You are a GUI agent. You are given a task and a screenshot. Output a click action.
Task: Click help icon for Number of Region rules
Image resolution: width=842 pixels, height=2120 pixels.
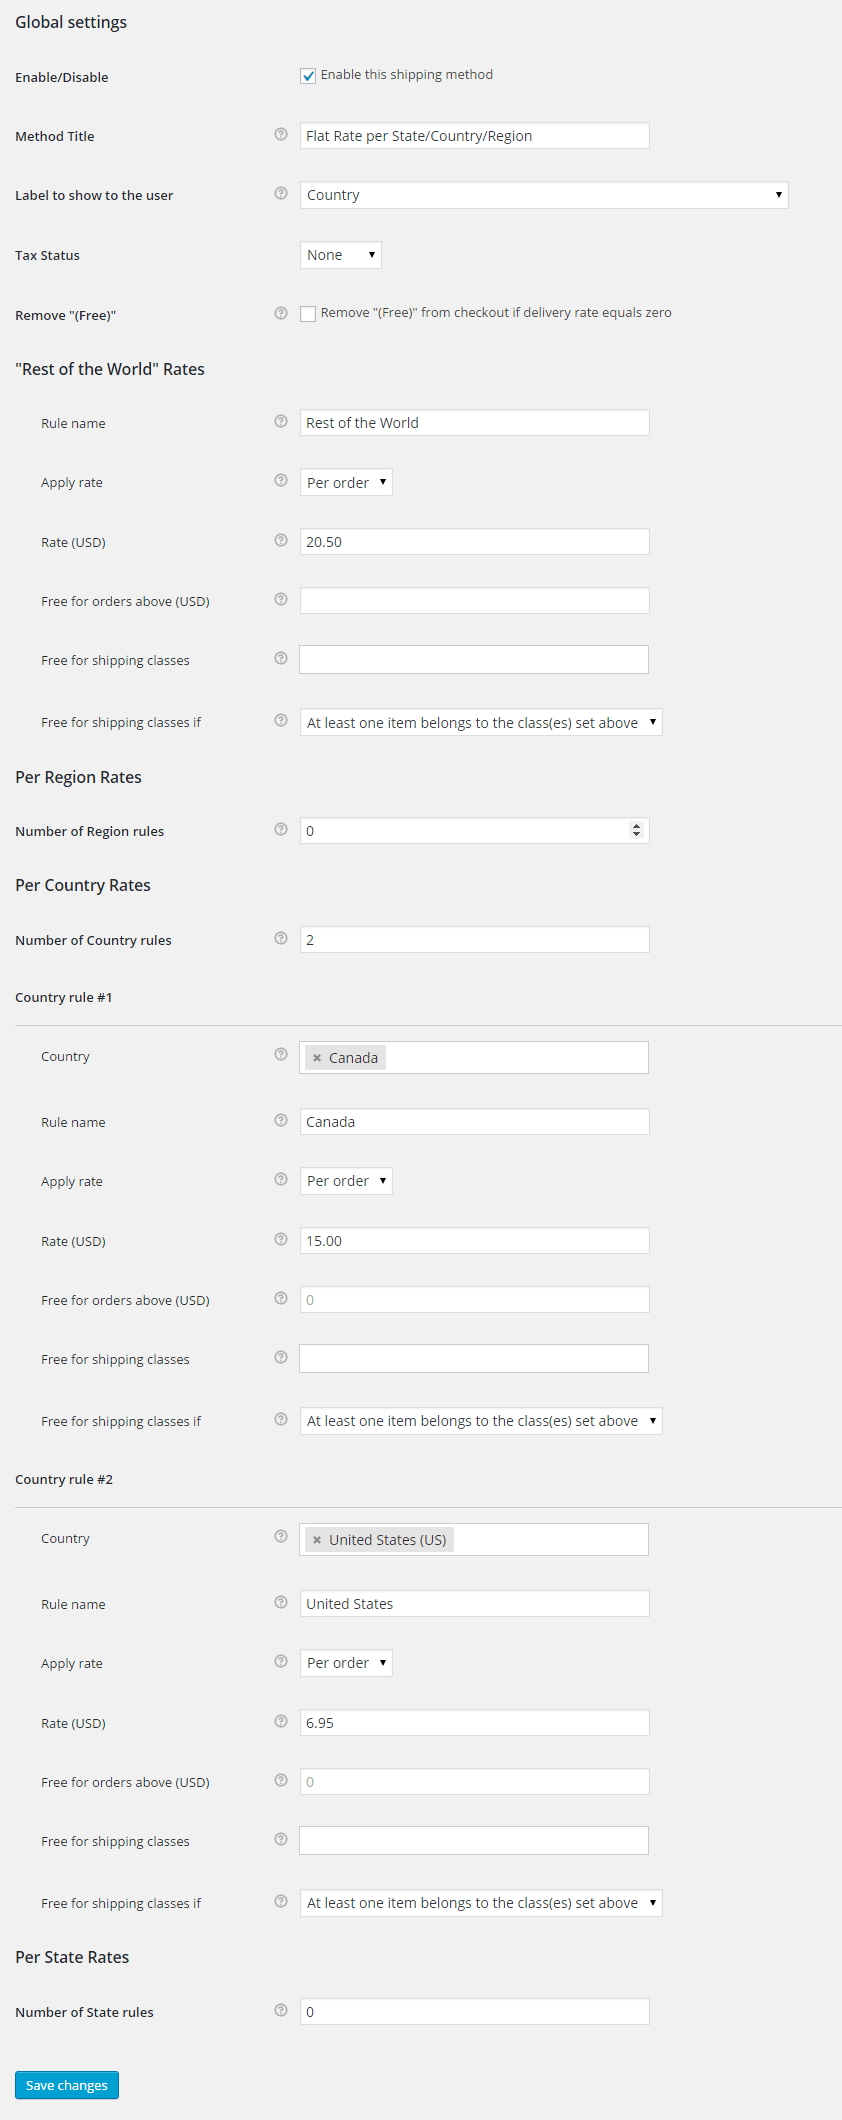point(281,829)
